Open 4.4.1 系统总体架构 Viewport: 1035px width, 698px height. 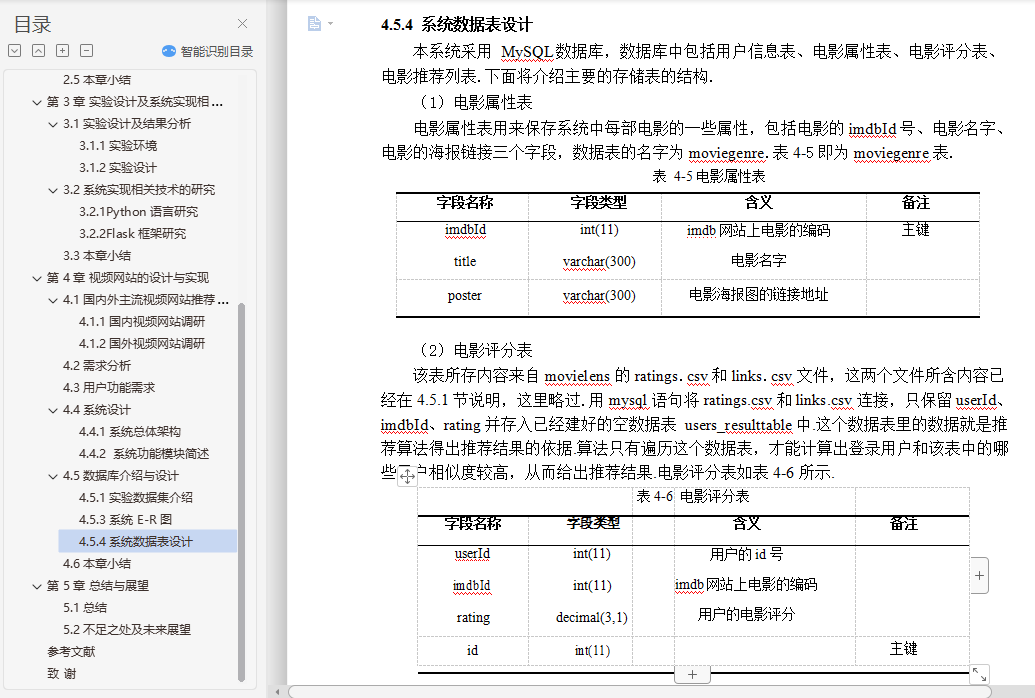[130, 432]
